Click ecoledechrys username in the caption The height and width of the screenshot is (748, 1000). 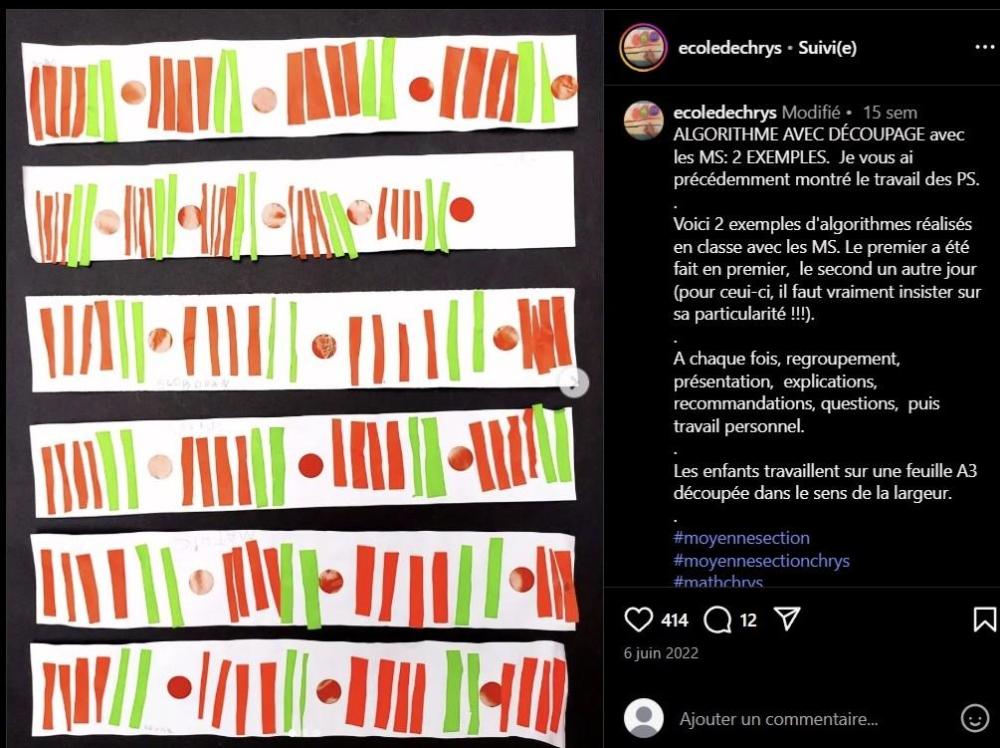click(x=724, y=112)
